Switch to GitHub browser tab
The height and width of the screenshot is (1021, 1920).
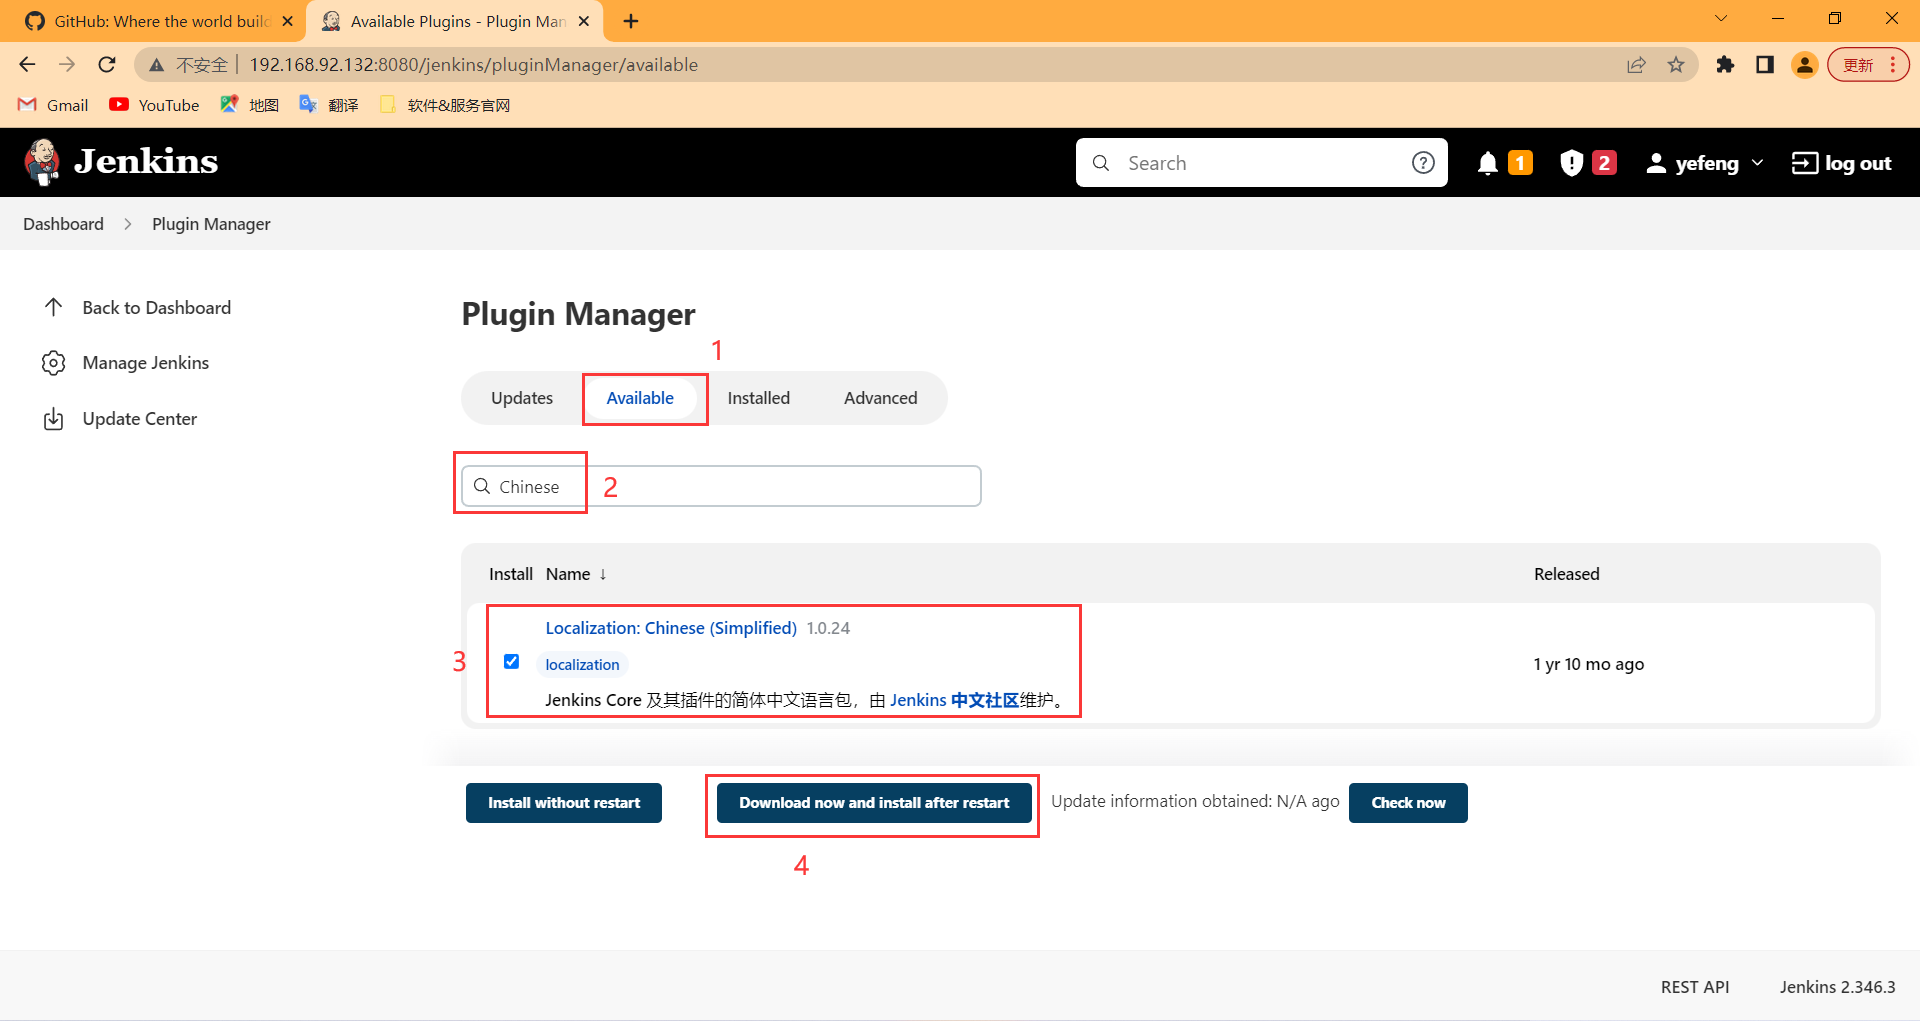(153, 21)
